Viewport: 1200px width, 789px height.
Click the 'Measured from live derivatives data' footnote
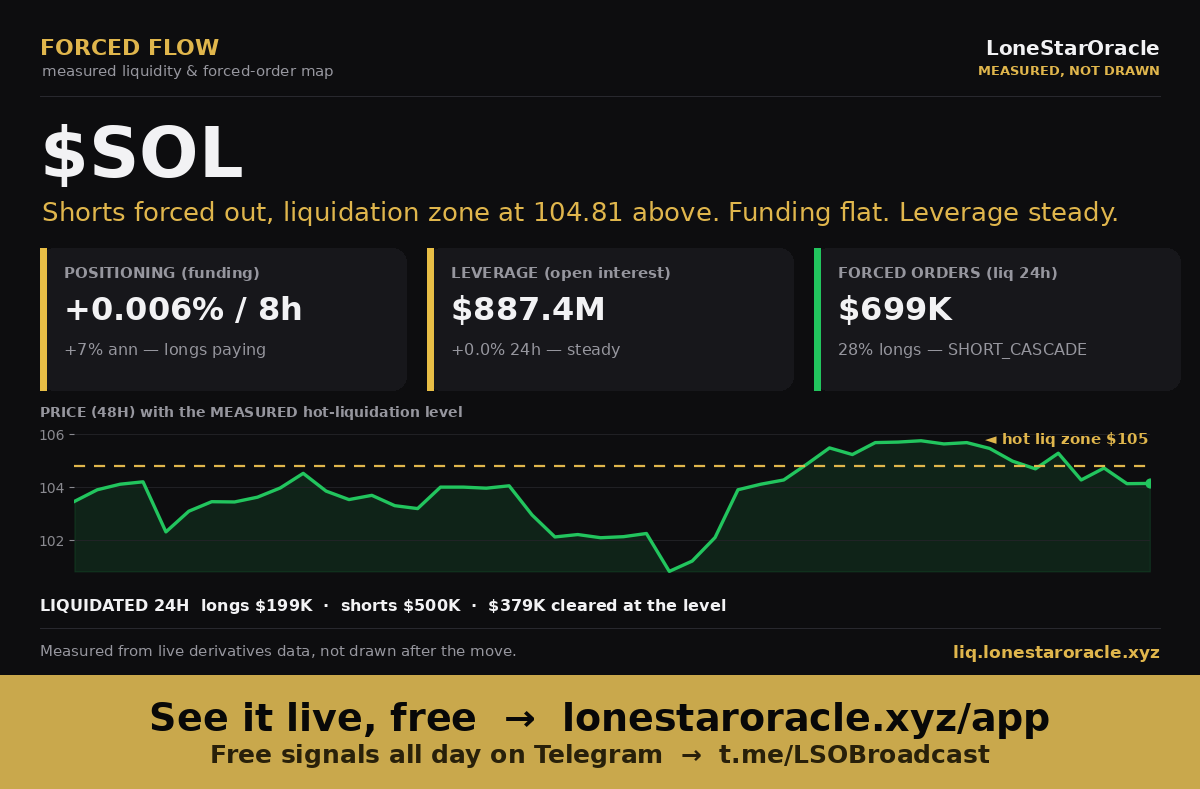point(278,652)
